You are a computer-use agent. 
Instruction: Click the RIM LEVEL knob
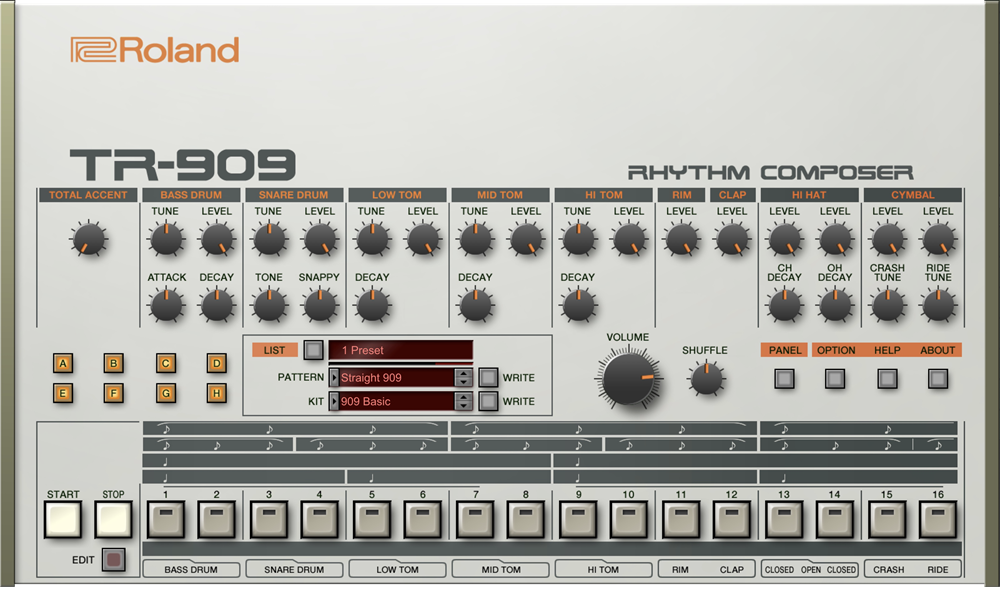coord(681,240)
